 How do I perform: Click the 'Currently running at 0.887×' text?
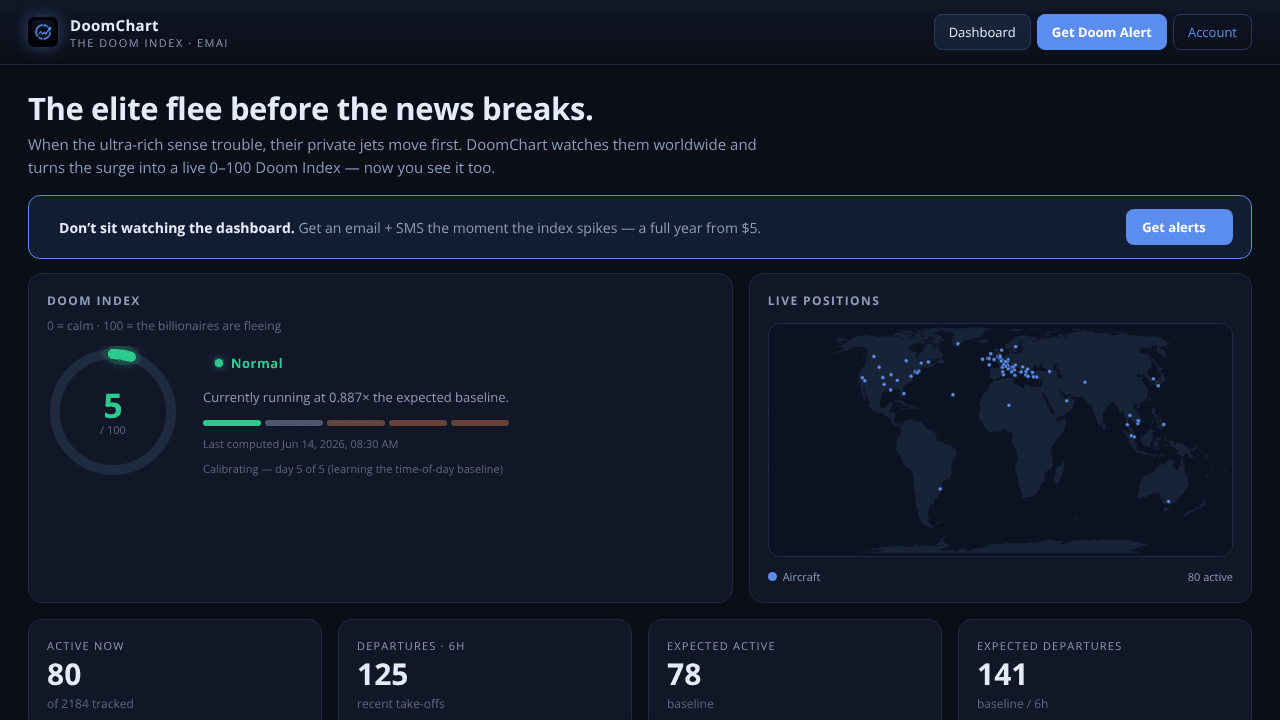point(356,397)
